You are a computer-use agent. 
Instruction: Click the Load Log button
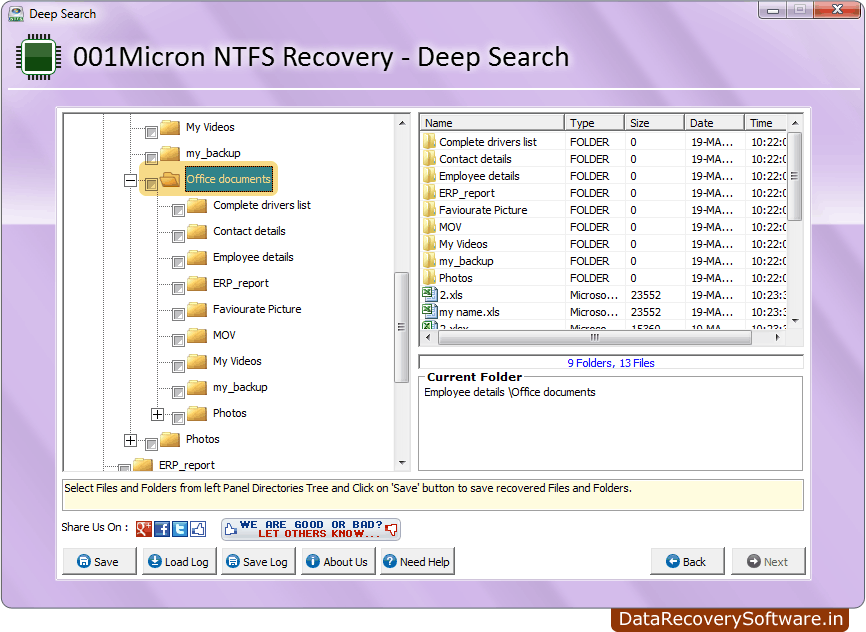[x=179, y=561]
